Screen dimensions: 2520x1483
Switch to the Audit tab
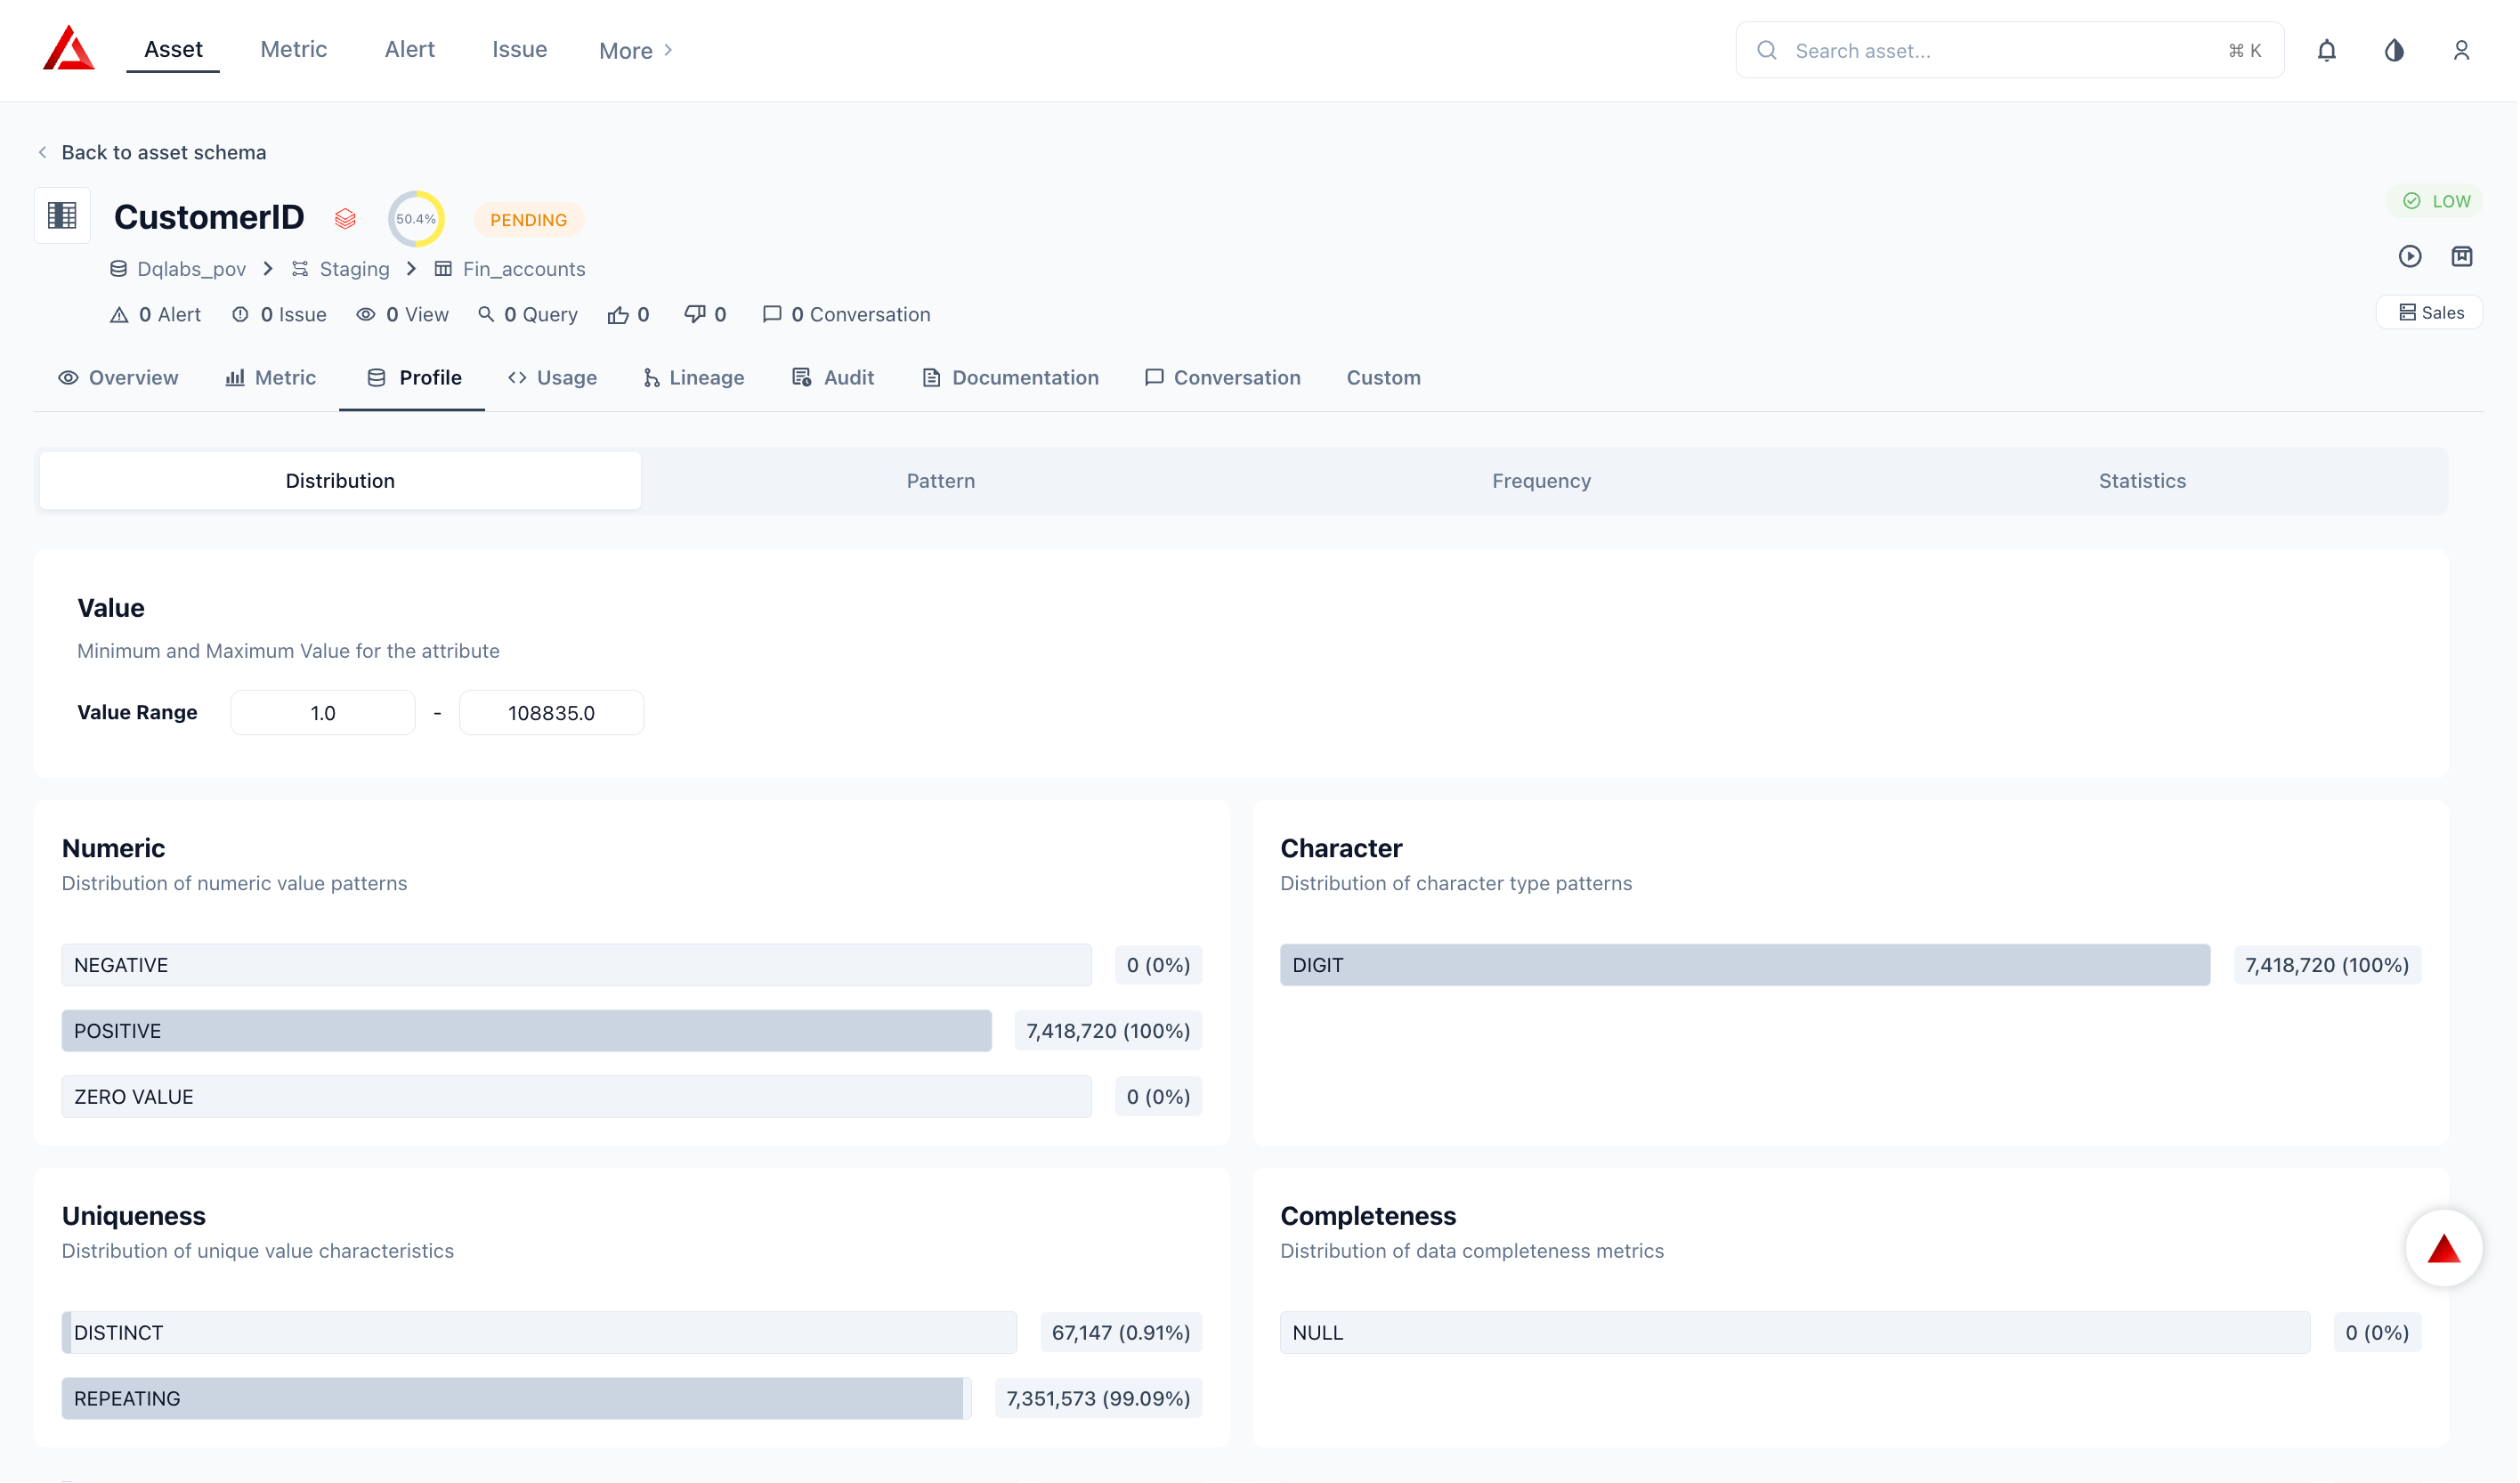coord(834,378)
